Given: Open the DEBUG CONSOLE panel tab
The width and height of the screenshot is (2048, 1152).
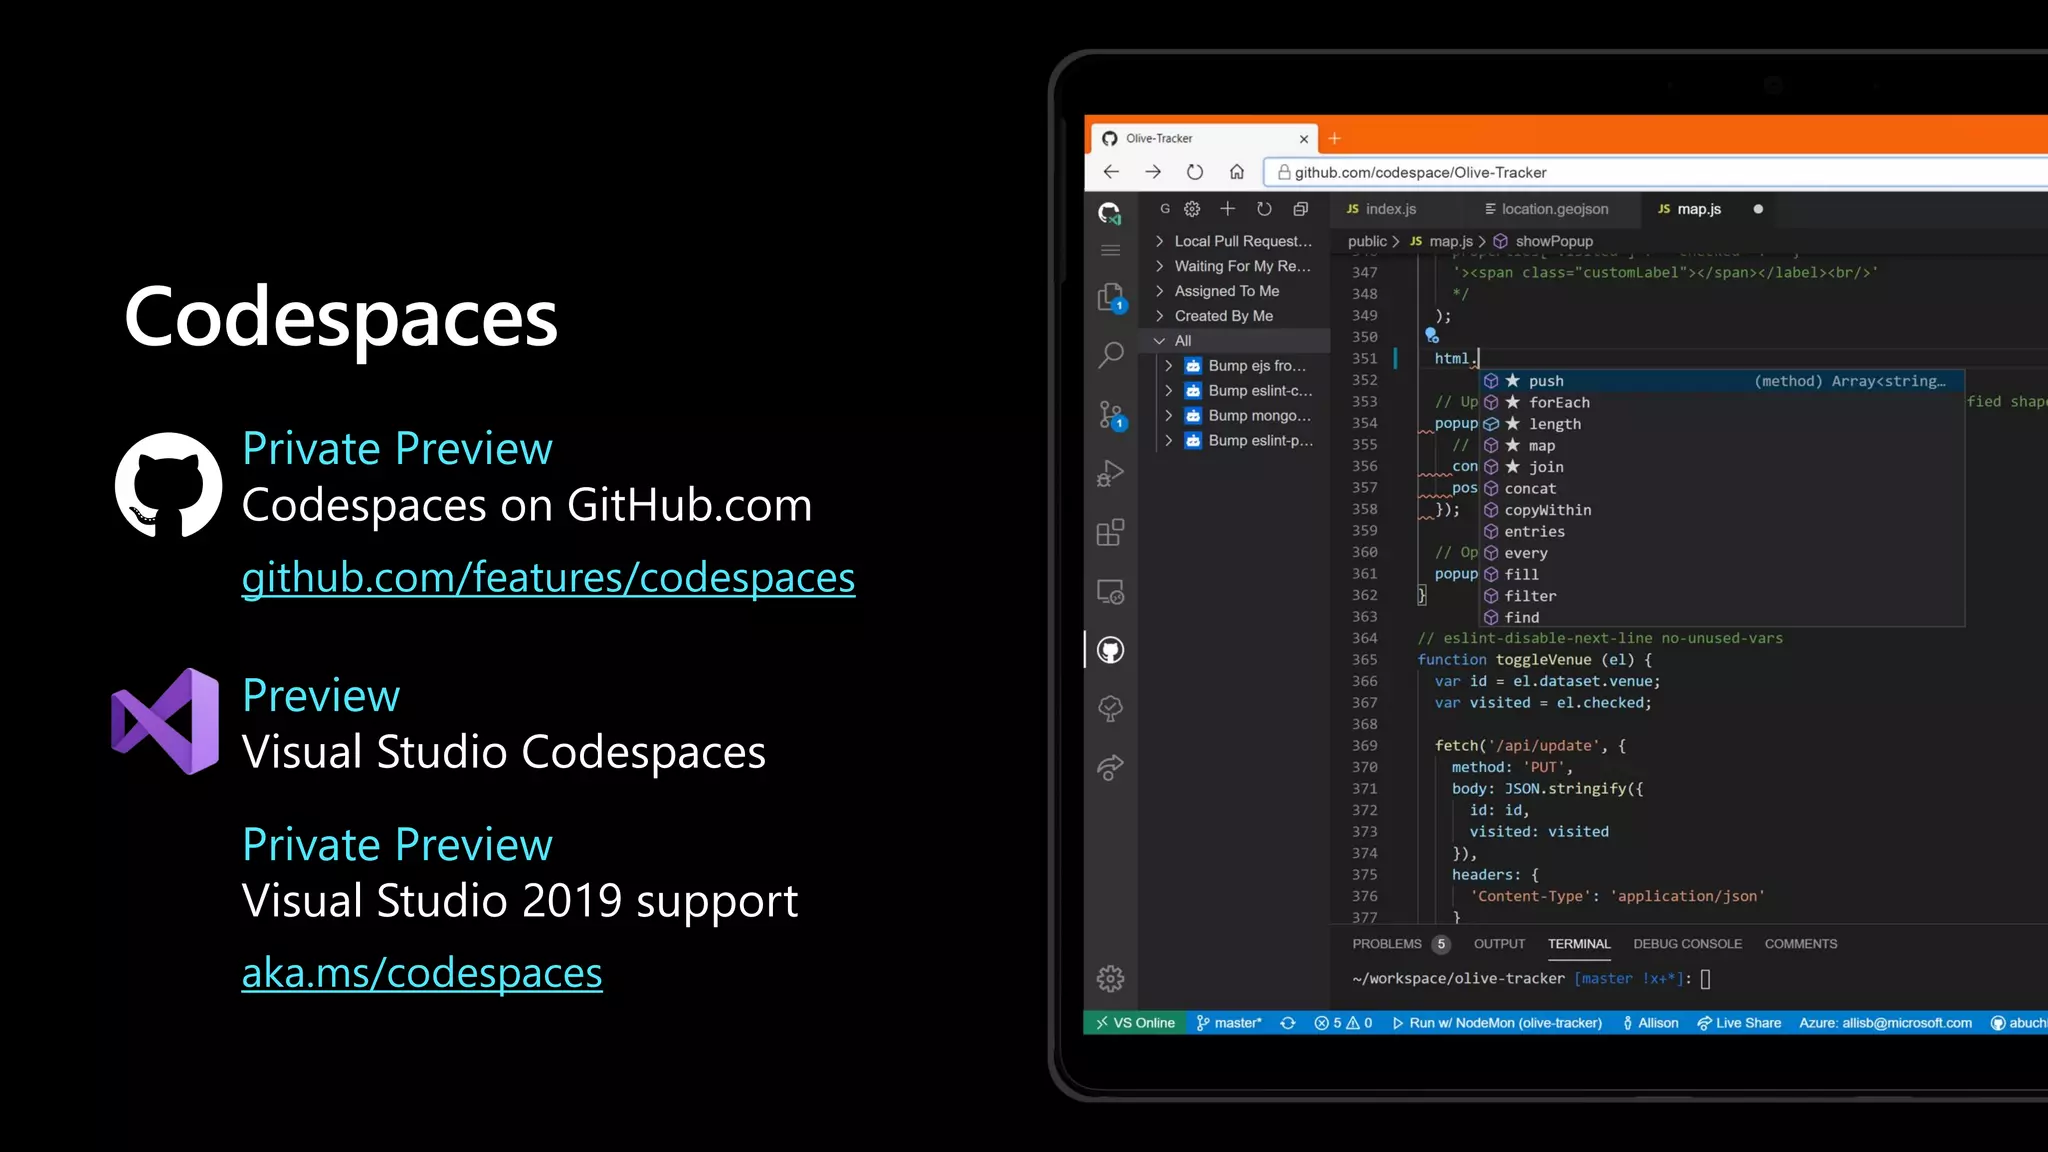Looking at the screenshot, I should point(1687,944).
